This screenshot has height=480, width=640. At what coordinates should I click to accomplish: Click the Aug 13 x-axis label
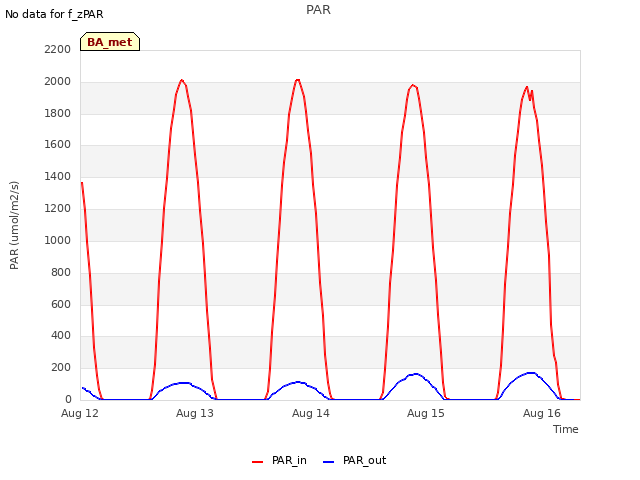click(195, 413)
